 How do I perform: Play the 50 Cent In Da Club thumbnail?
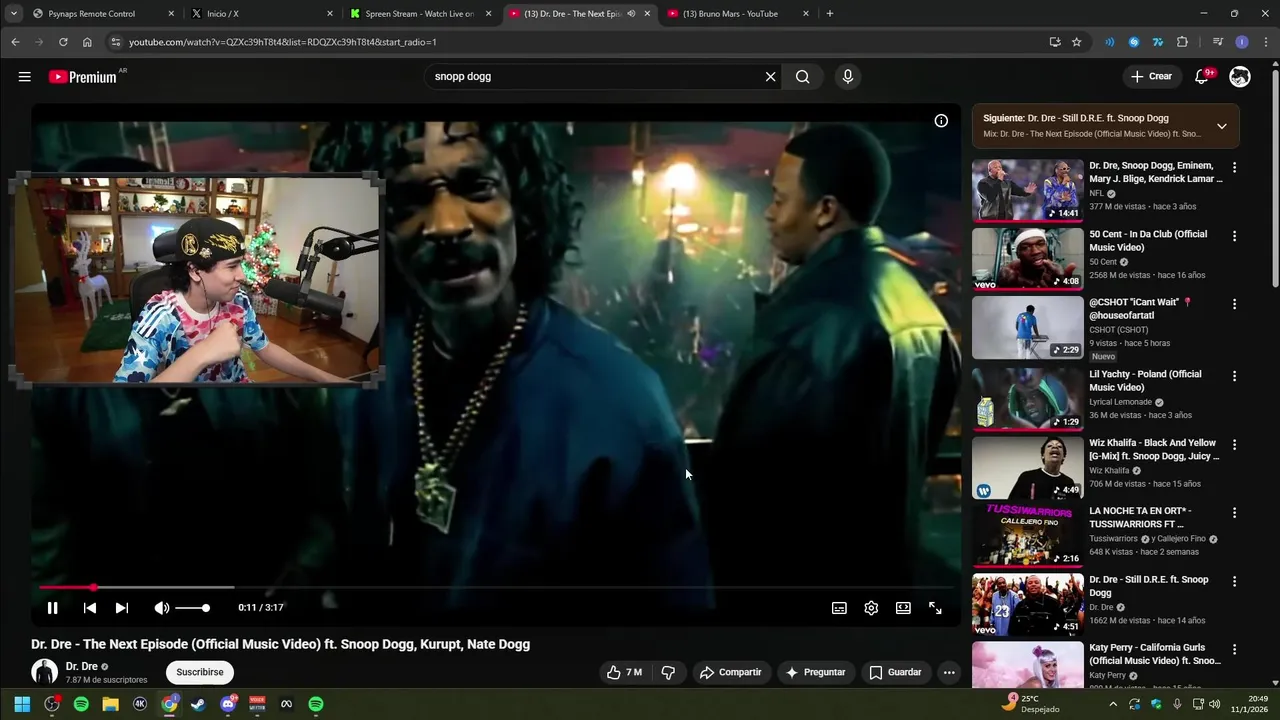tap(1027, 259)
